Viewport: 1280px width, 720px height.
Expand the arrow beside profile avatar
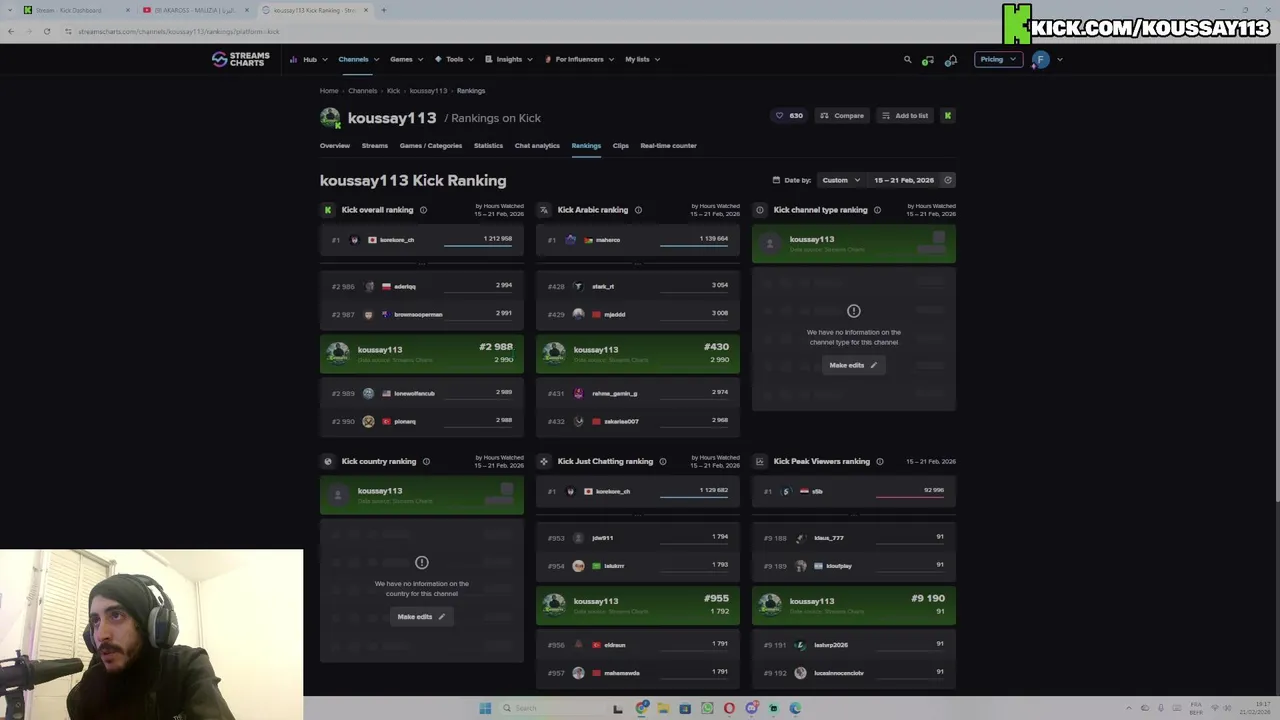point(1059,60)
